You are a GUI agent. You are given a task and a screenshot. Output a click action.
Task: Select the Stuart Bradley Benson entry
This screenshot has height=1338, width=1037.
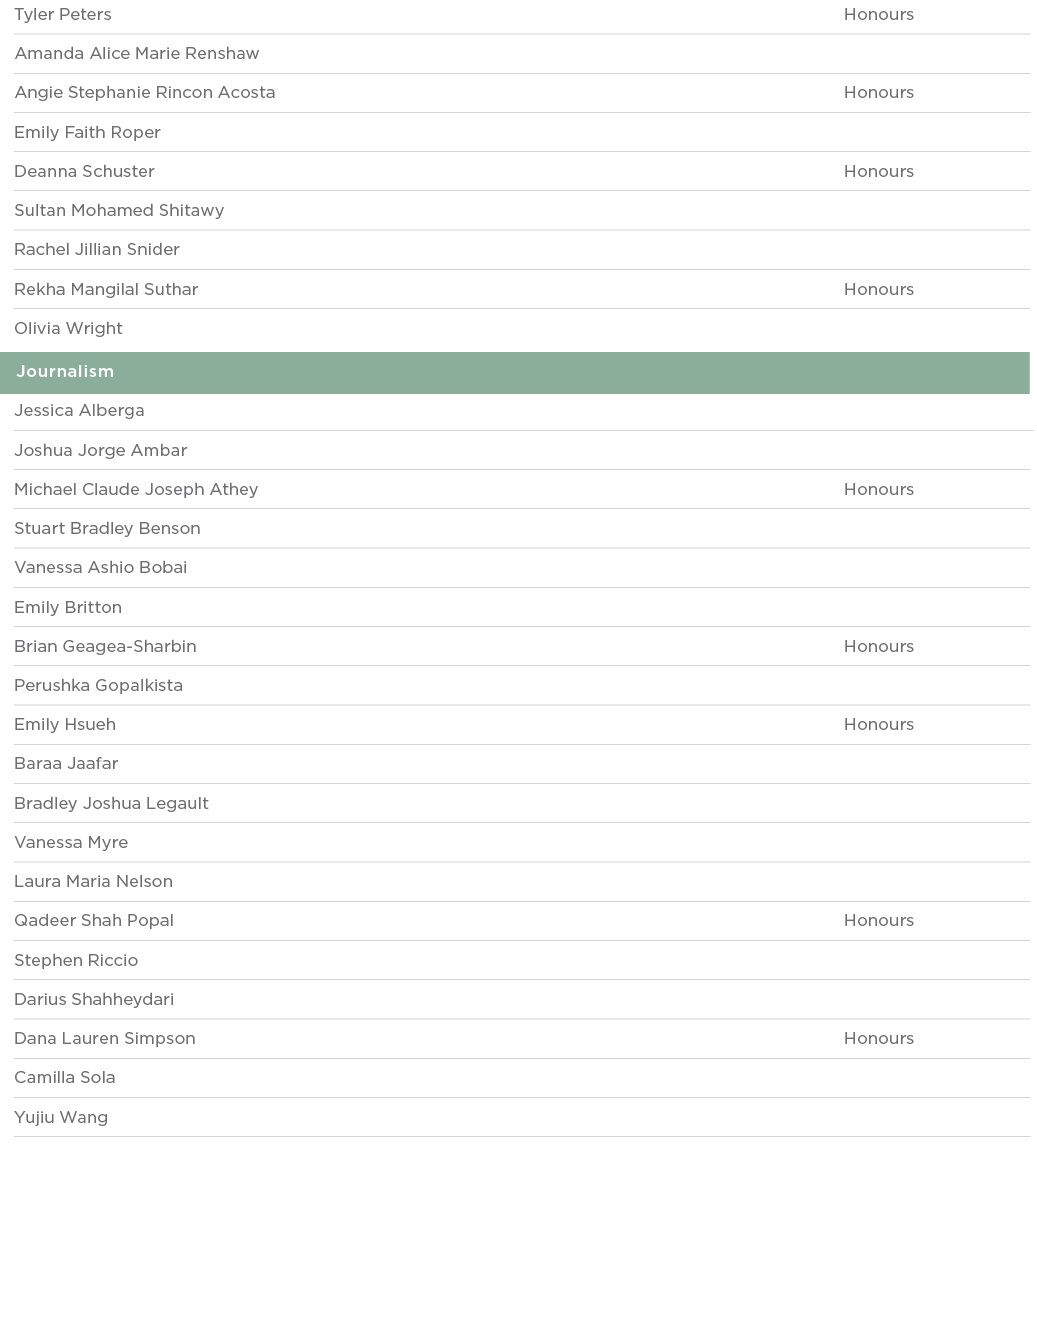[107, 529]
